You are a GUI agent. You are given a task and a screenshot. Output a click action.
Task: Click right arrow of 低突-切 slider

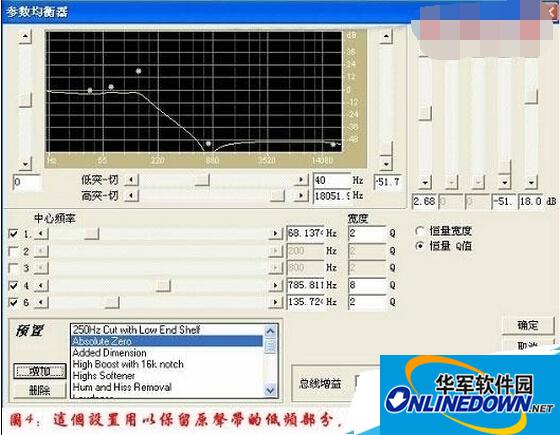pyautogui.click(x=301, y=180)
